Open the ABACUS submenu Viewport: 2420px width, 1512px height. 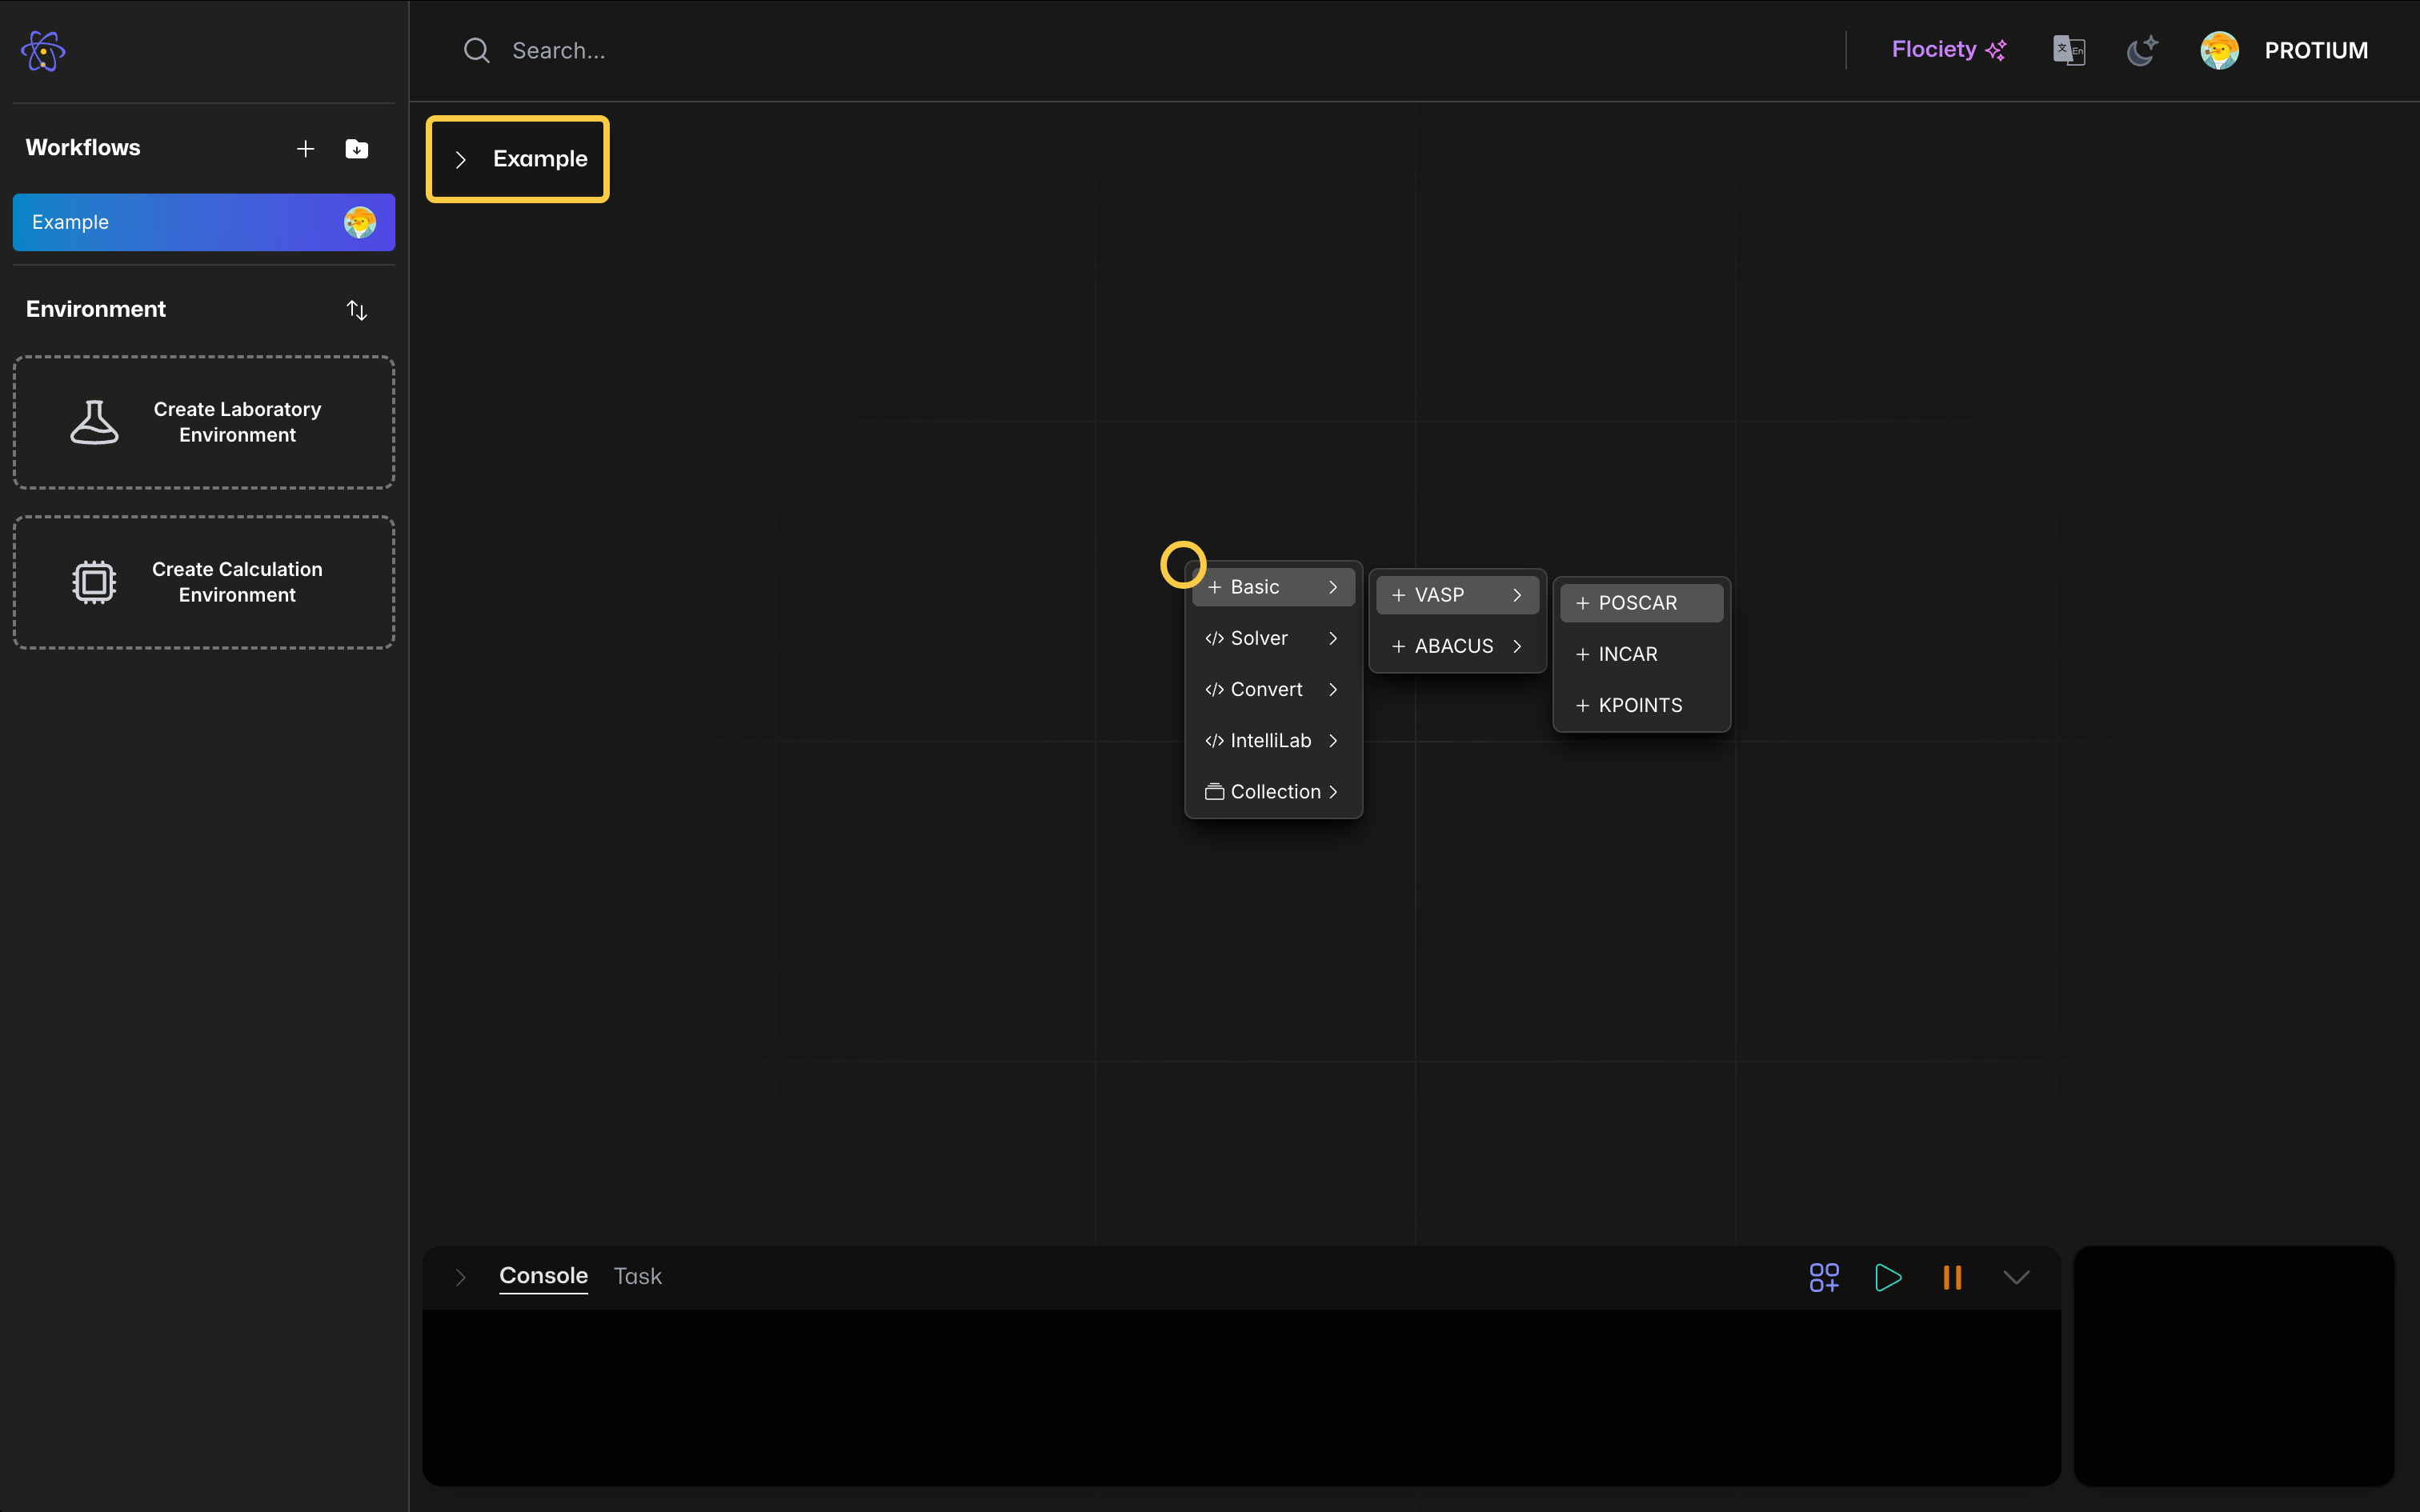click(1456, 646)
